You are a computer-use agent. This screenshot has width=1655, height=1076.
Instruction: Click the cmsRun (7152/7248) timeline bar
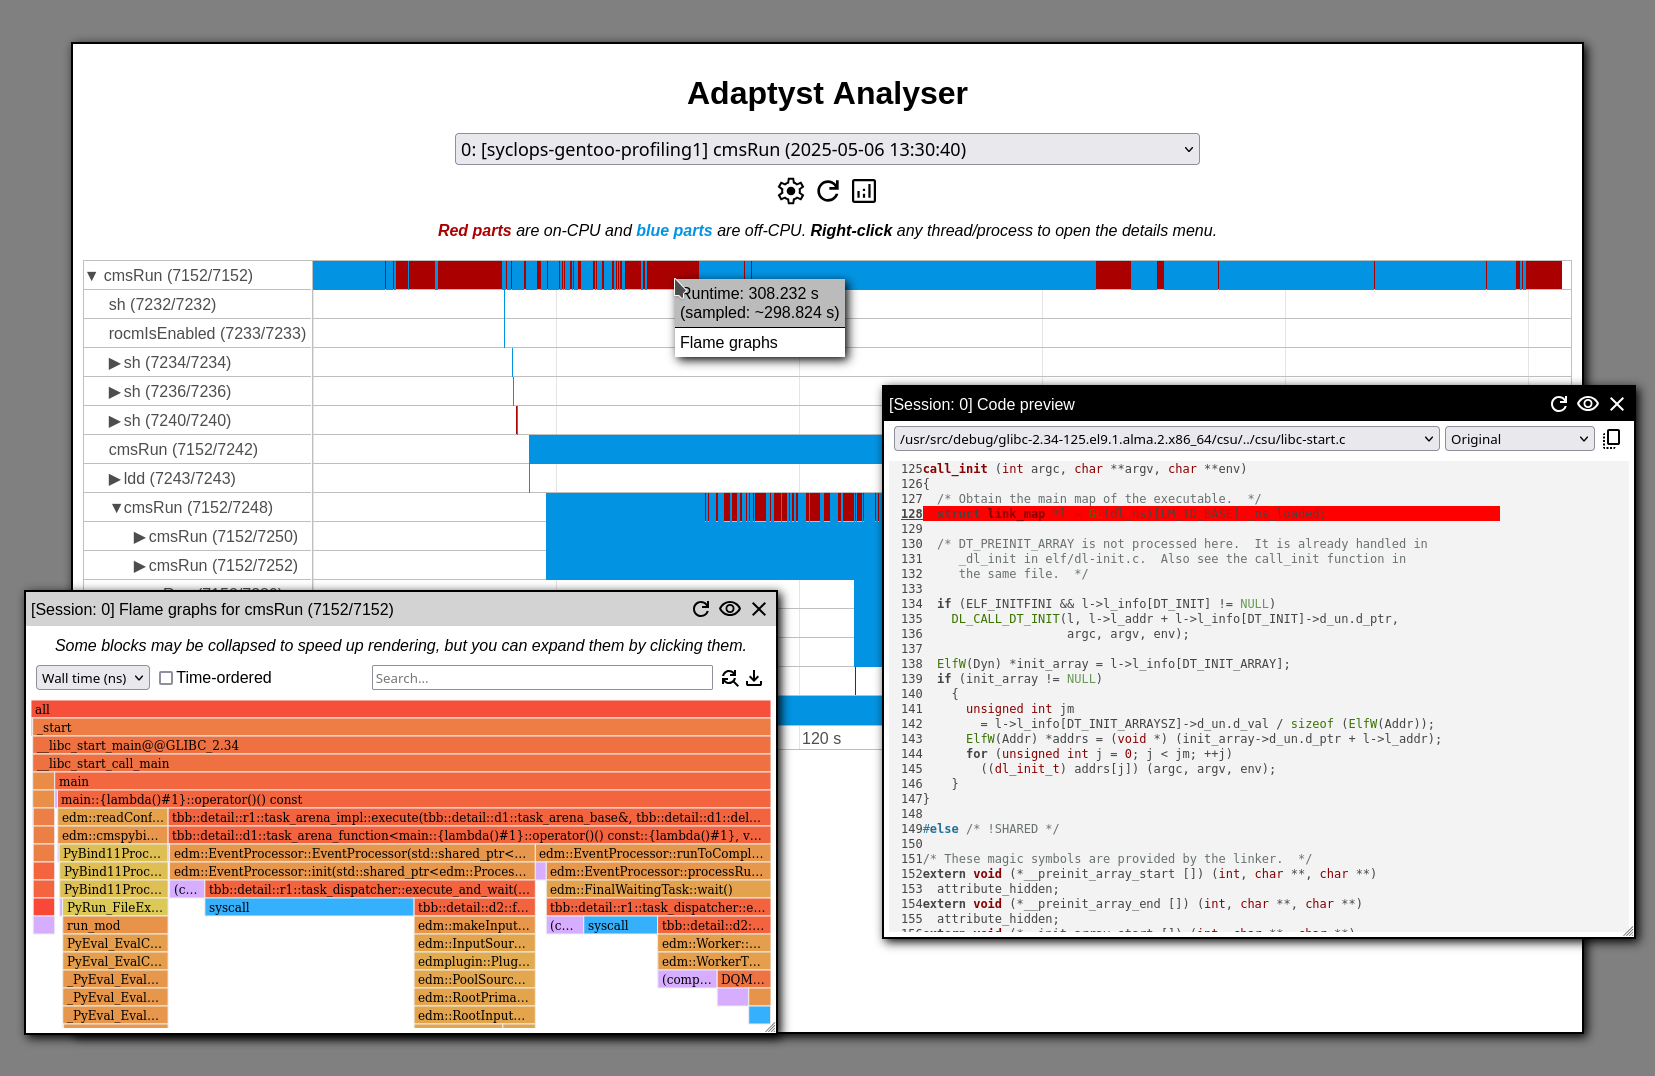[x=714, y=507]
